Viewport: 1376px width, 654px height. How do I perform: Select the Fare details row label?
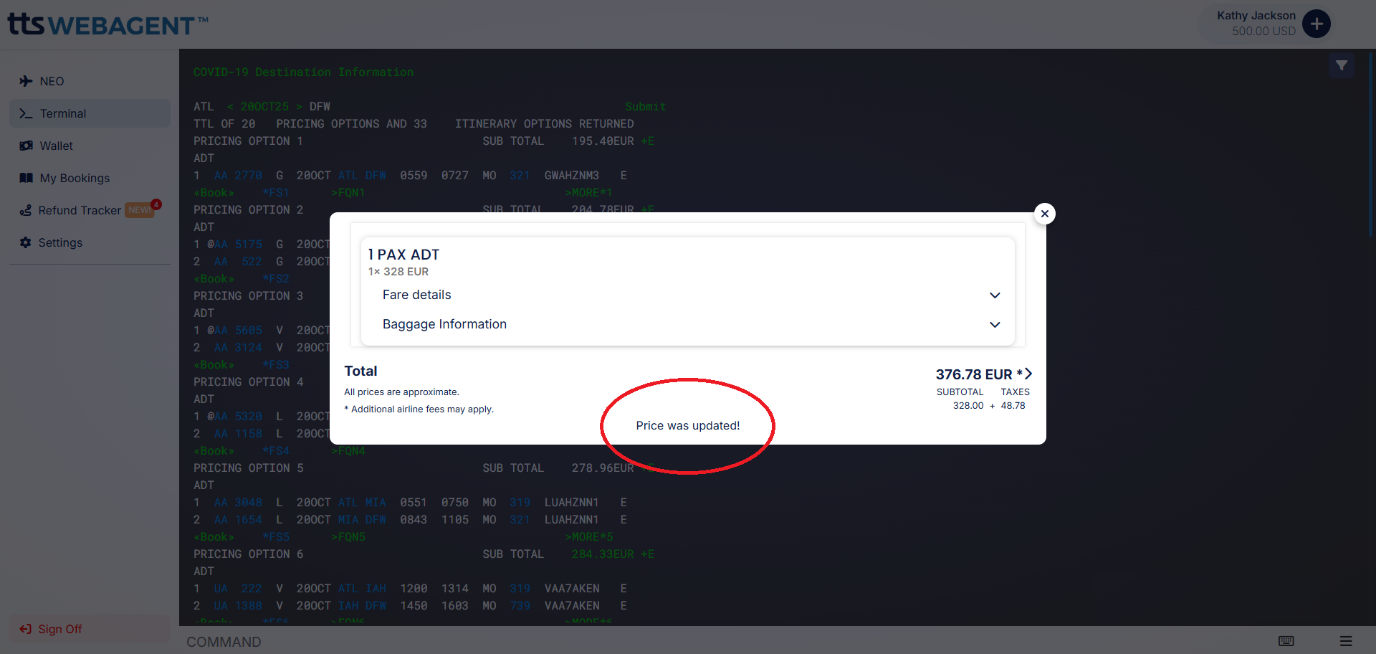tap(417, 295)
